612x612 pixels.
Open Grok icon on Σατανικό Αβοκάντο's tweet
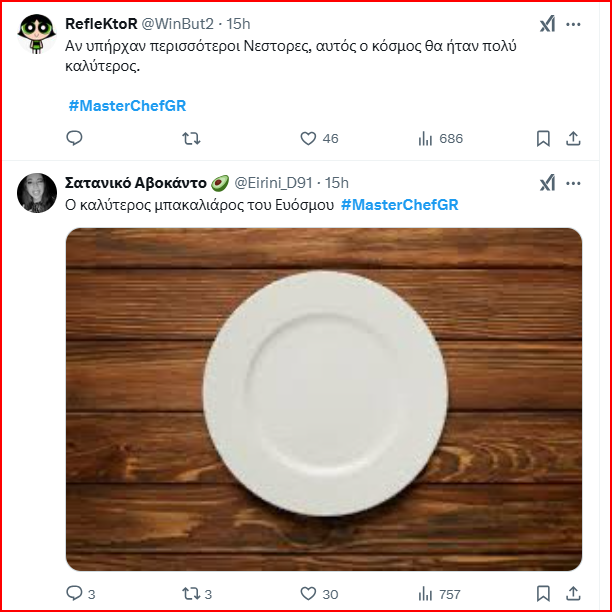(547, 182)
